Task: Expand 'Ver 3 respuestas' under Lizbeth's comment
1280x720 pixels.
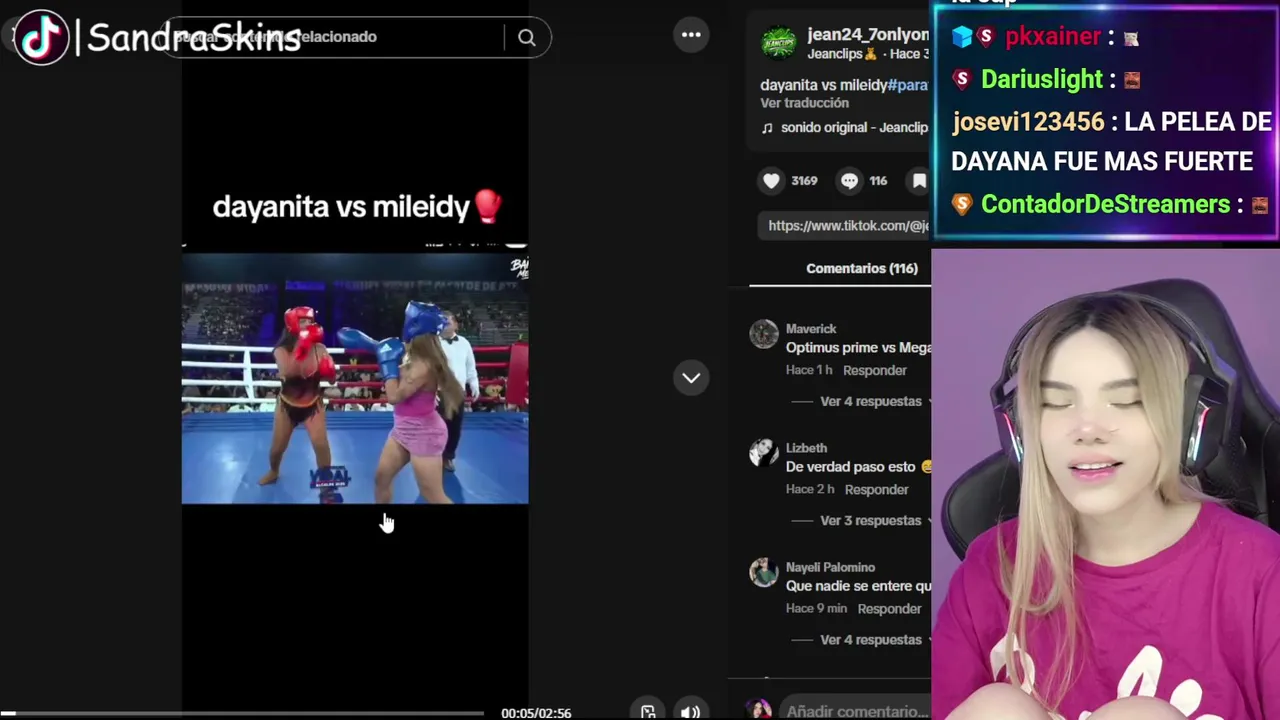Action: click(x=870, y=520)
